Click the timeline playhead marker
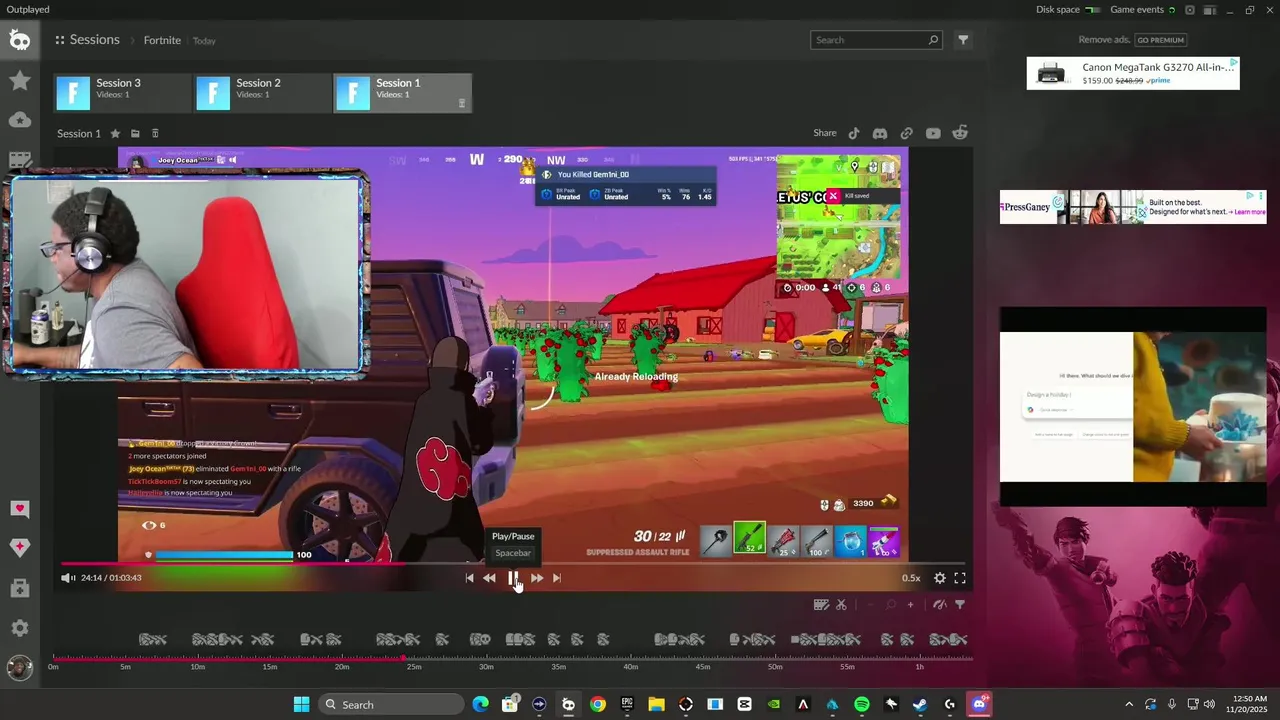The height and width of the screenshot is (720, 1280). pyautogui.click(x=404, y=658)
